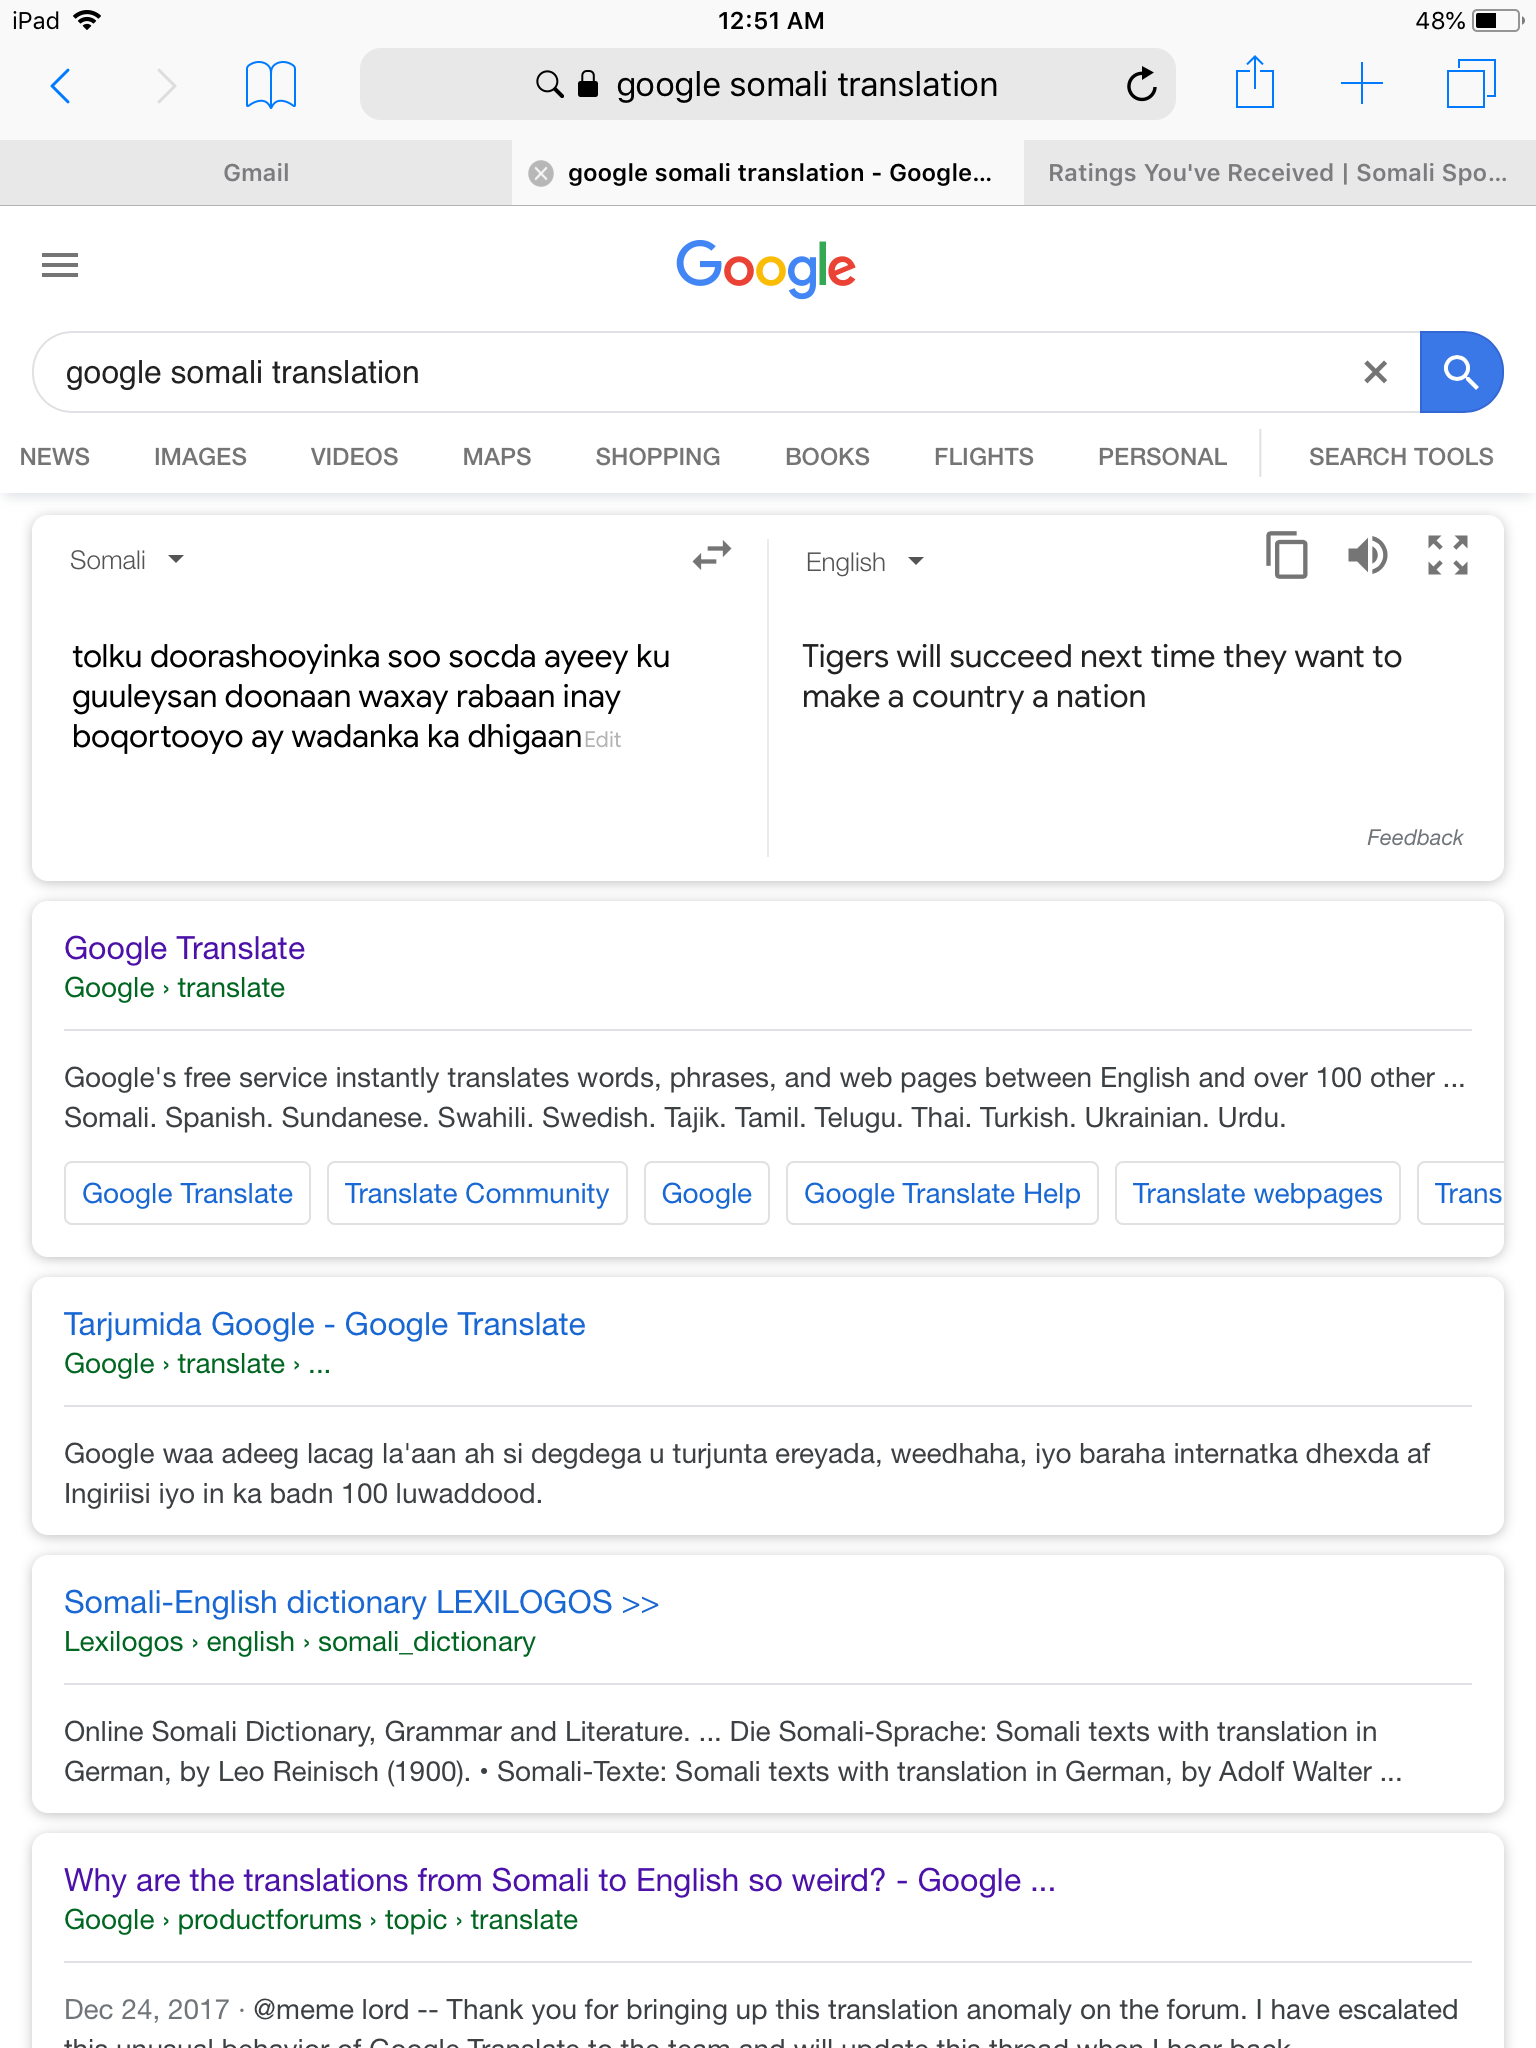Reload the page in address bar
The height and width of the screenshot is (2048, 1536).
1141,85
